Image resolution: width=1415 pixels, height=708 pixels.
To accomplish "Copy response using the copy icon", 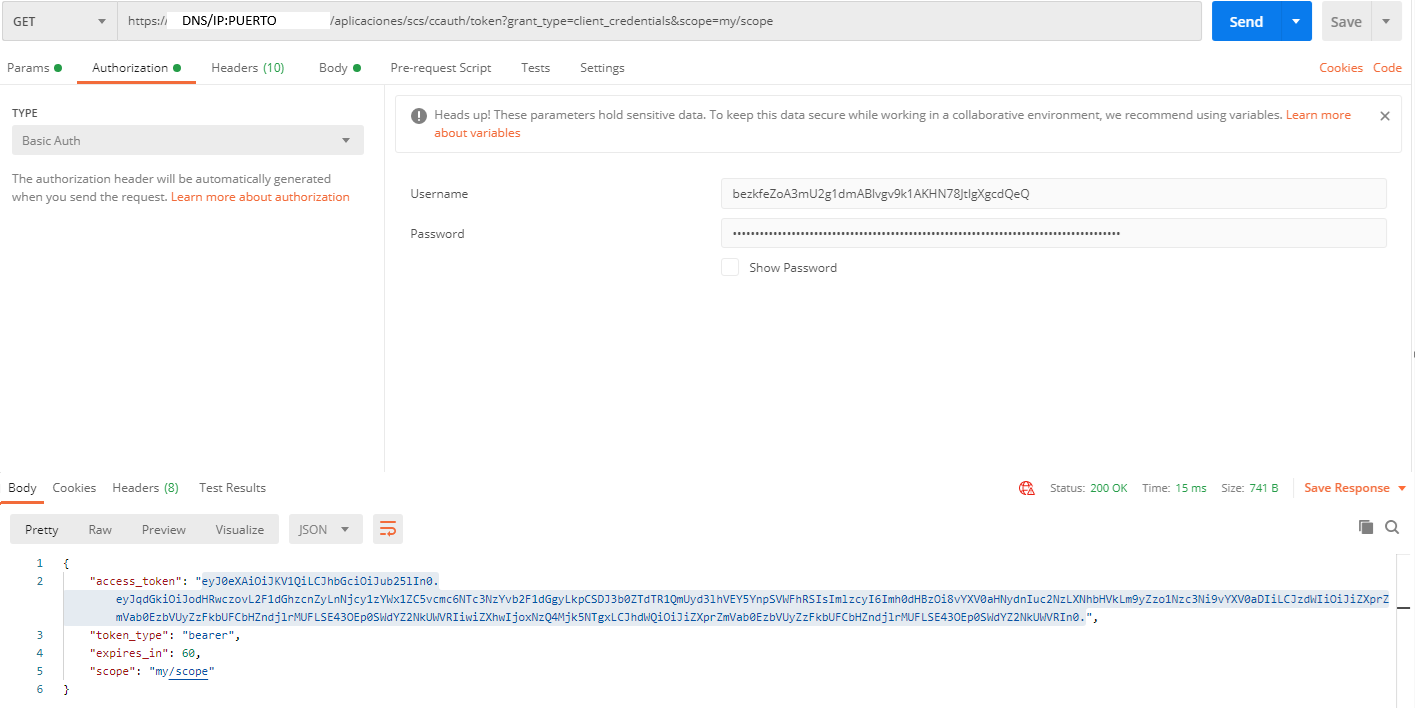I will pyautogui.click(x=1366, y=527).
